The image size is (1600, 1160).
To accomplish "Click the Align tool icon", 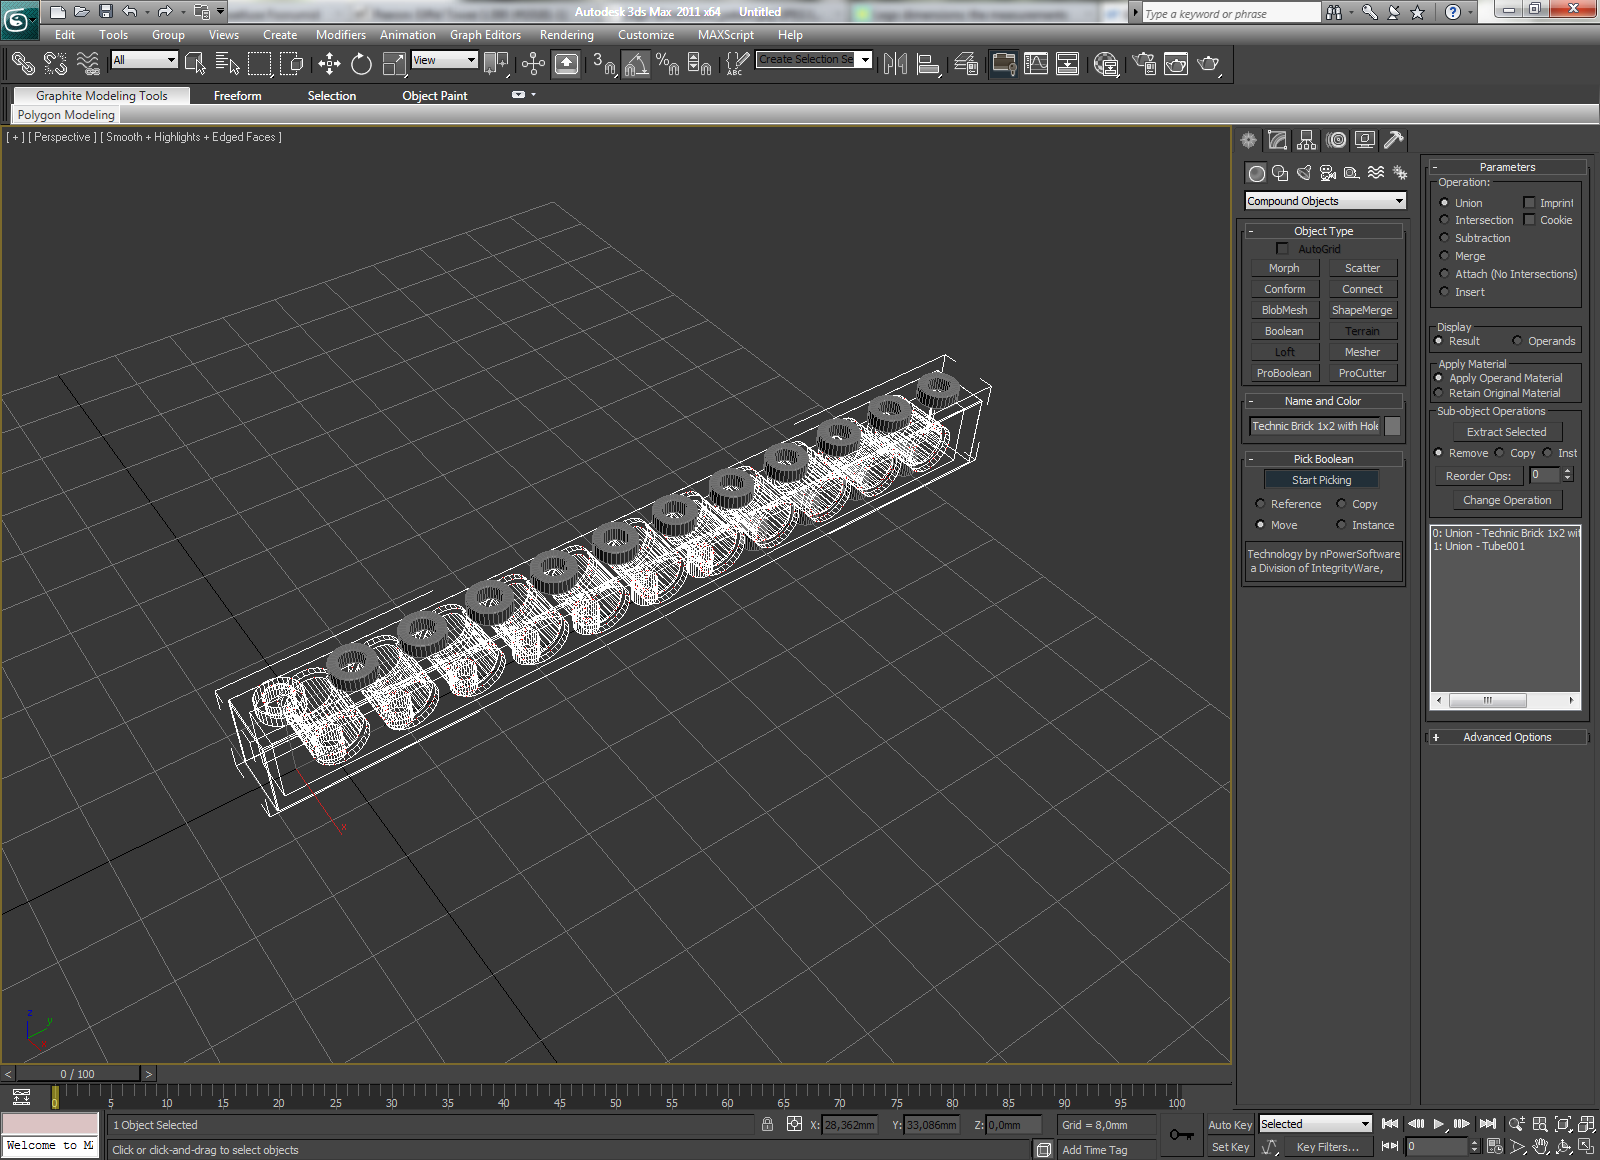I will (928, 64).
